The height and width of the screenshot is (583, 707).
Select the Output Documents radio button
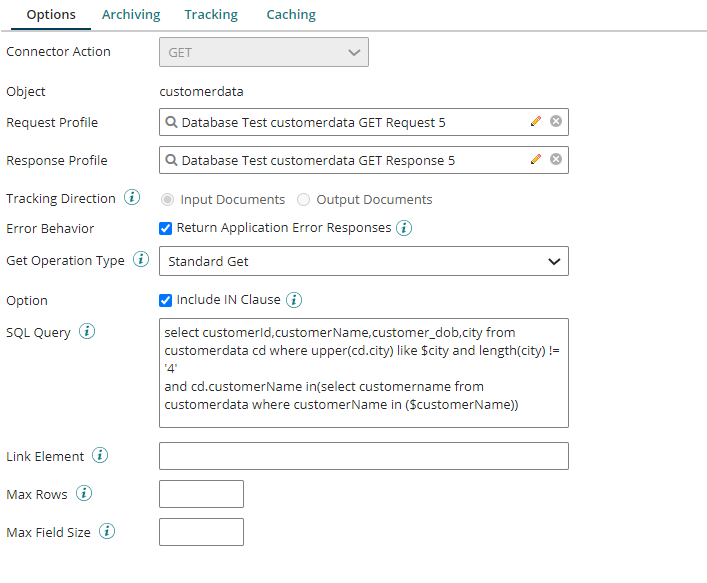[303, 200]
